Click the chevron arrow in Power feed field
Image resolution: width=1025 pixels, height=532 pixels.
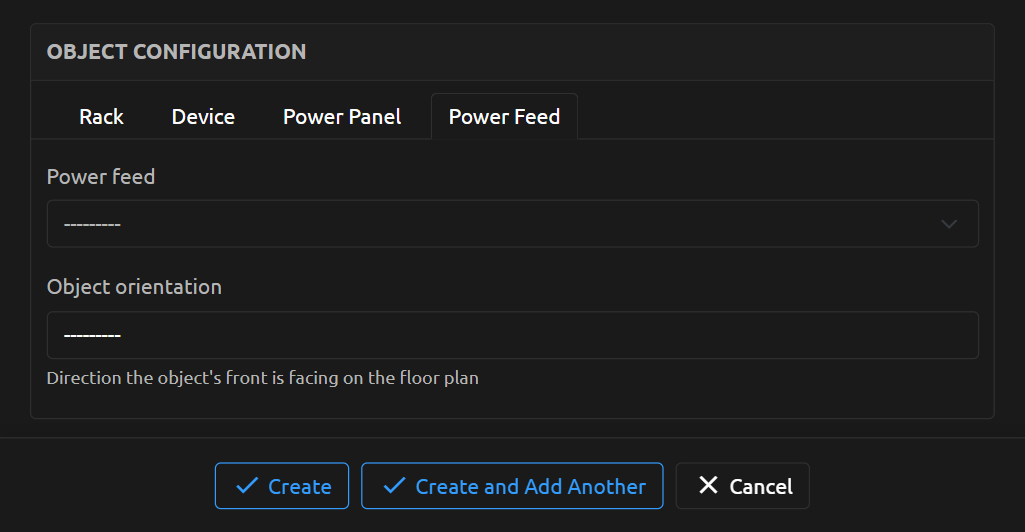tap(949, 224)
